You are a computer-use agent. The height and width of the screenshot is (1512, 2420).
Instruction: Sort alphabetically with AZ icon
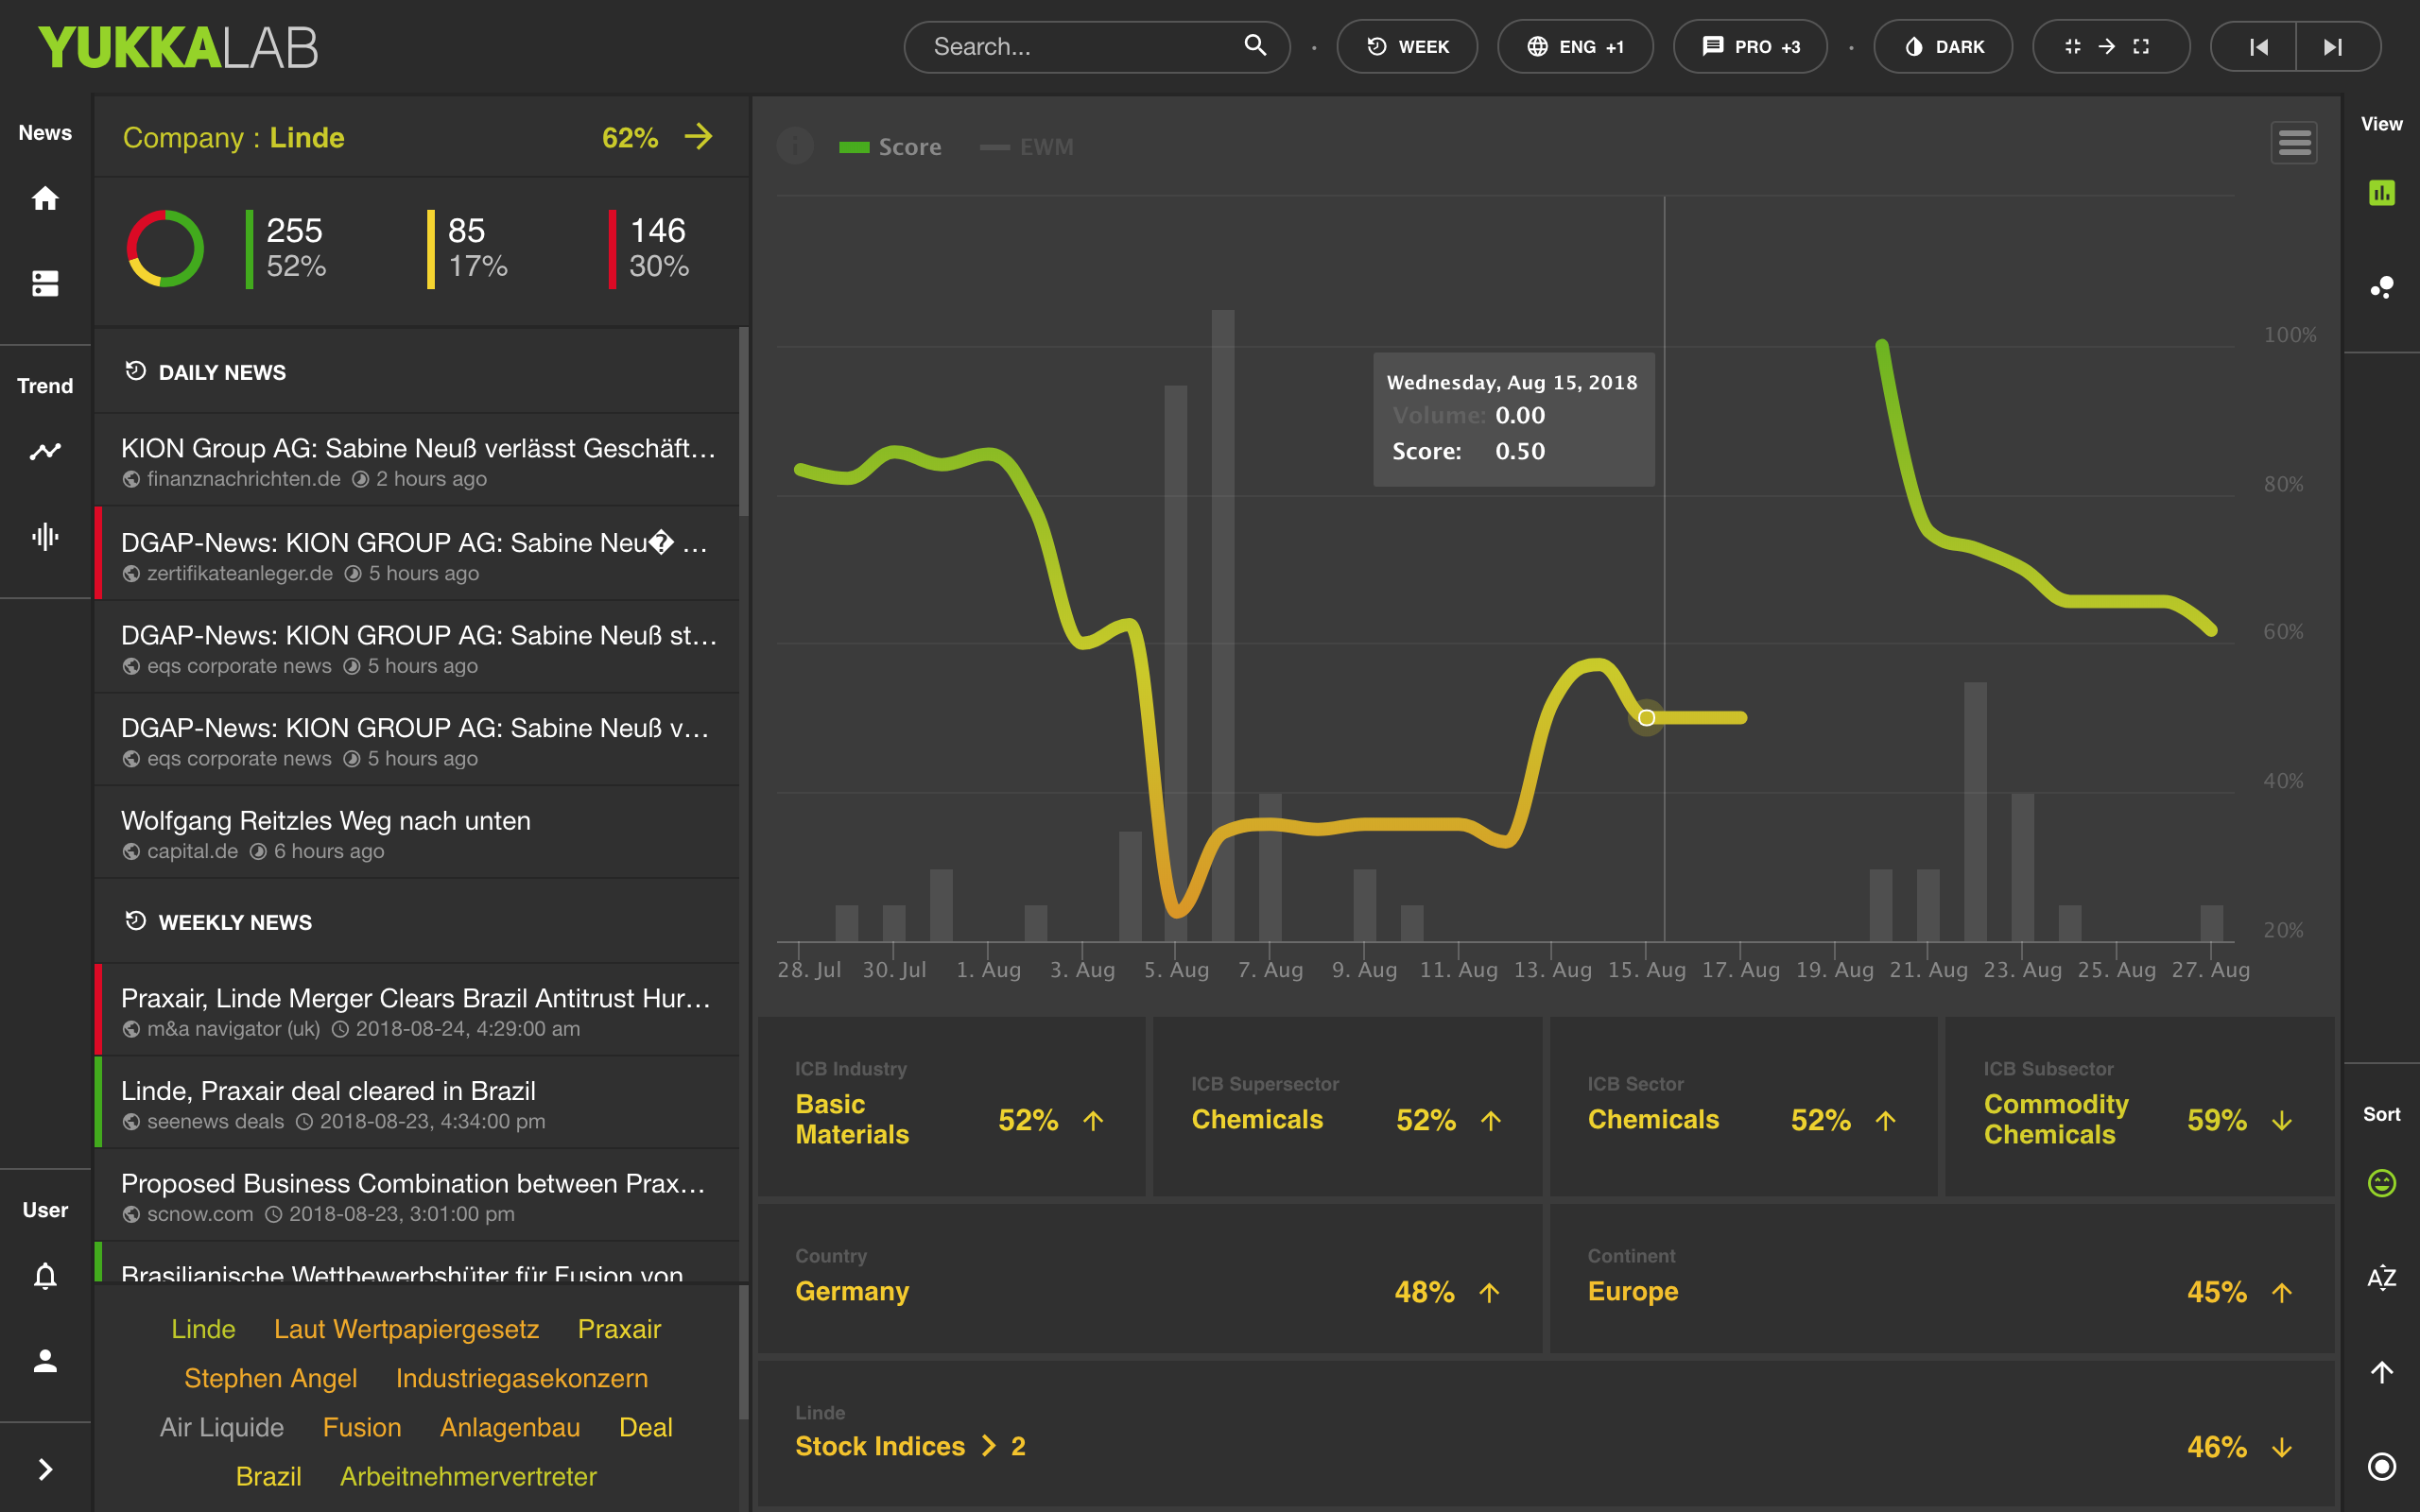2382,1277
